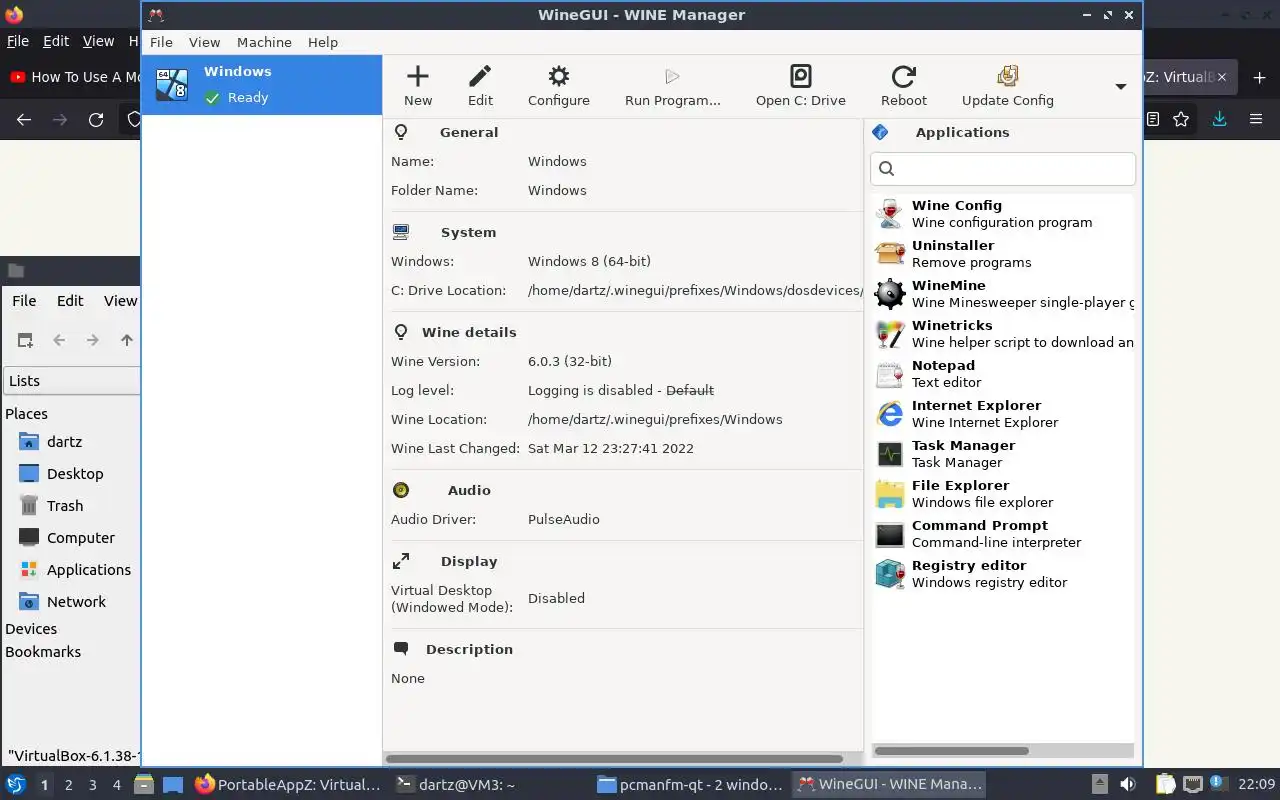Screen dimensions: 1280x800
Task: Click the taskbar clock showing 22:09
Action: click(1256, 785)
